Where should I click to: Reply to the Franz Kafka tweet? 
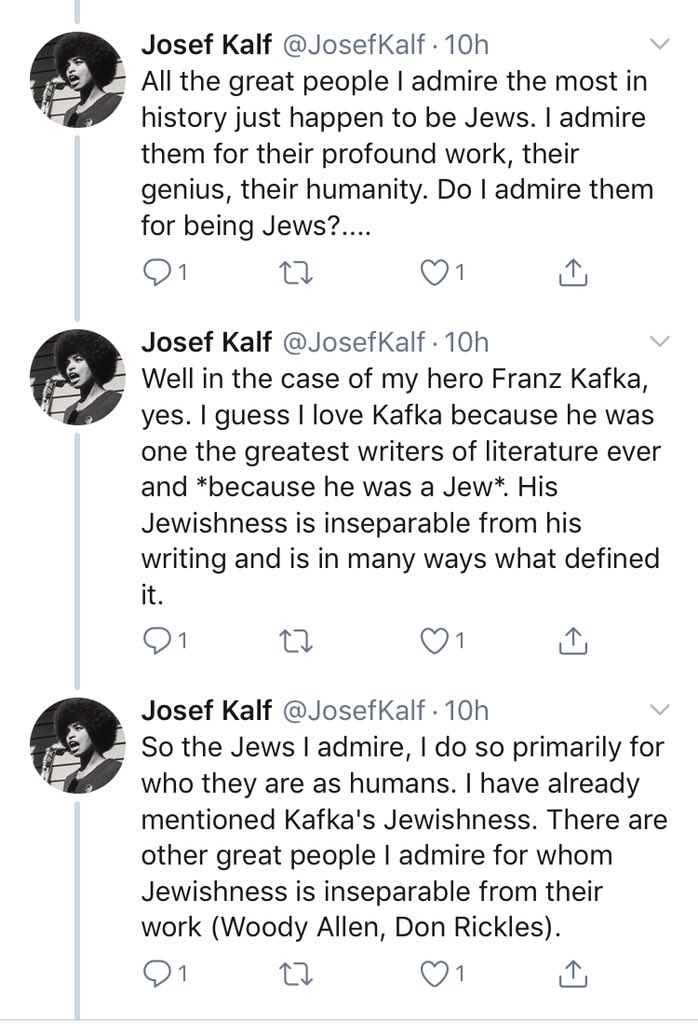[155, 642]
